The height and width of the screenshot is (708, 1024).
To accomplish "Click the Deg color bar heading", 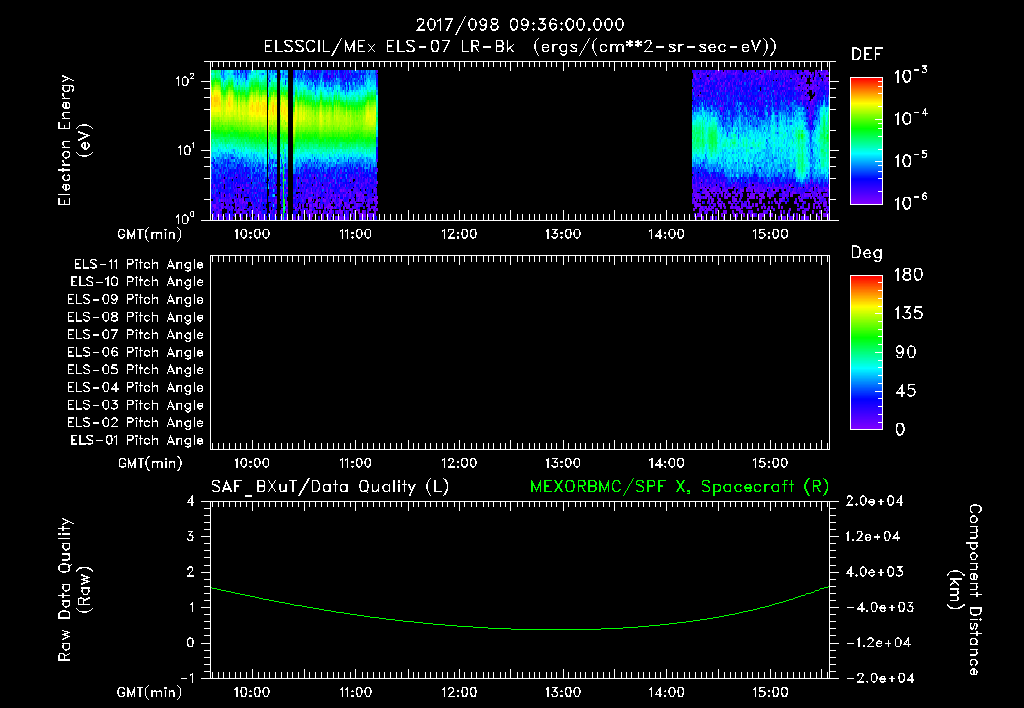I will (x=867, y=253).
